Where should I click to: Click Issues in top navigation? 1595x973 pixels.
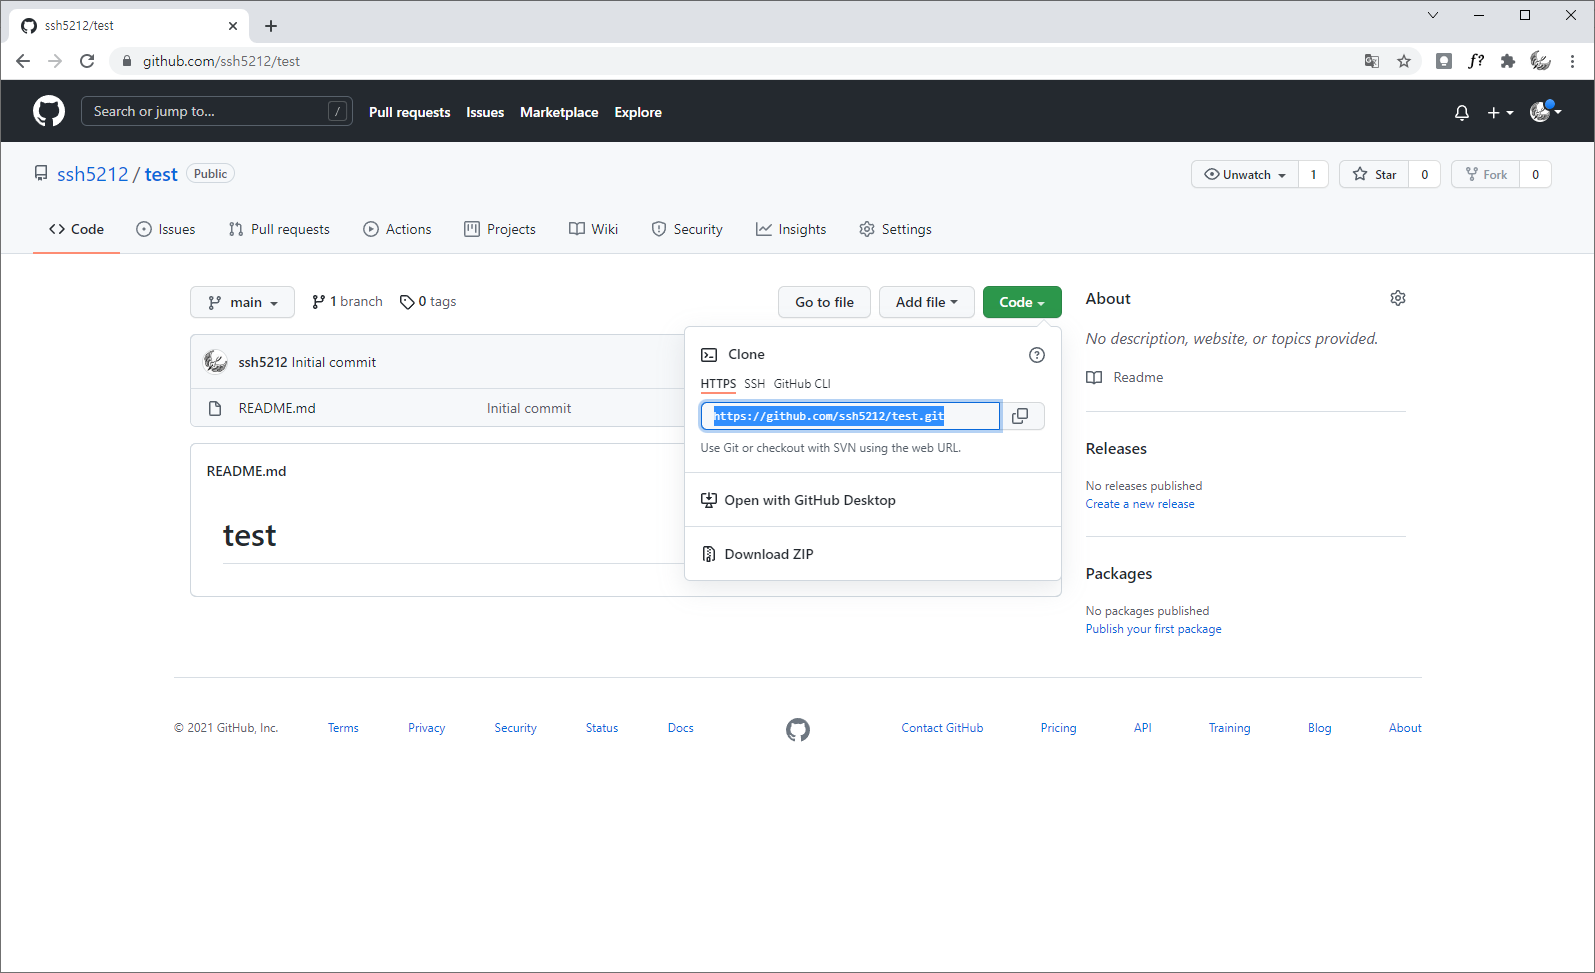pos(485,112)
